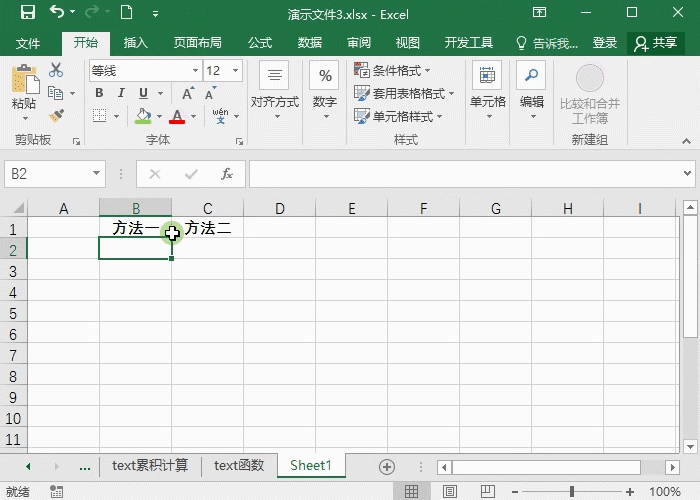Viewport: 700px width, 500px height.
Task: Go to the 数据 tab
Action: pyautogui.click(x=309, y=43)
